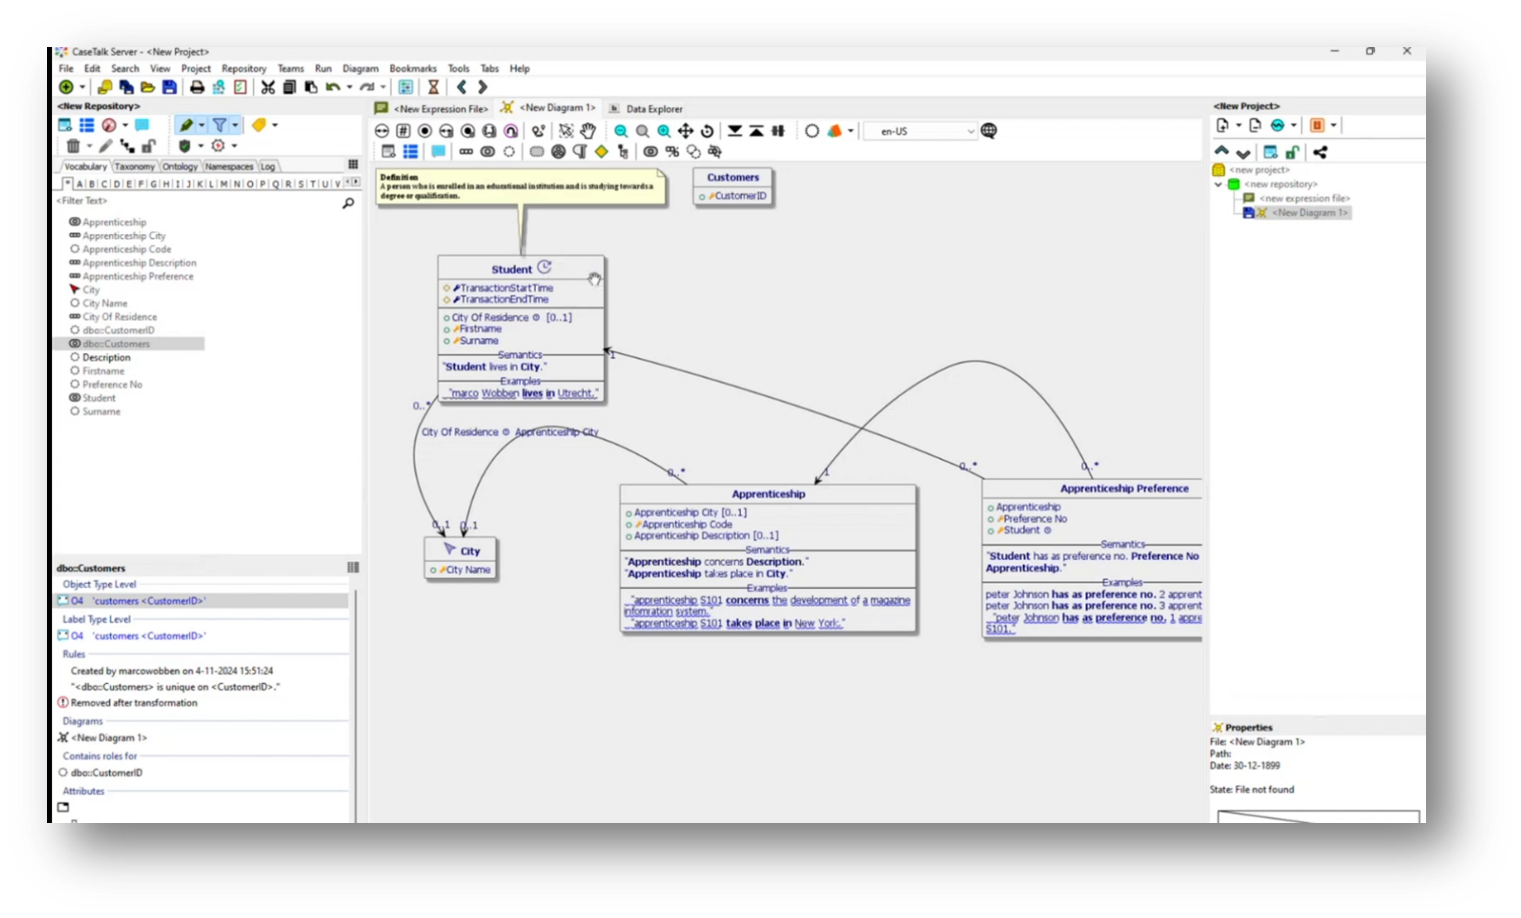Viewport: 1521px width, 918px height.
Task: Click the zoom in icon in diagram toolbar
Action: click(x=664, y=131)
